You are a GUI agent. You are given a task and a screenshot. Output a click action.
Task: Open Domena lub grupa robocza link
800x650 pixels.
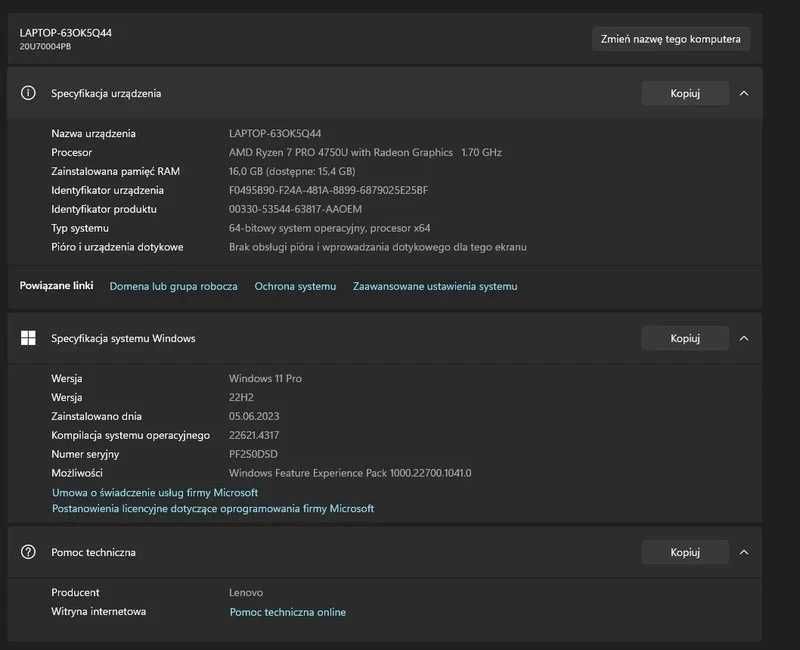173,286
